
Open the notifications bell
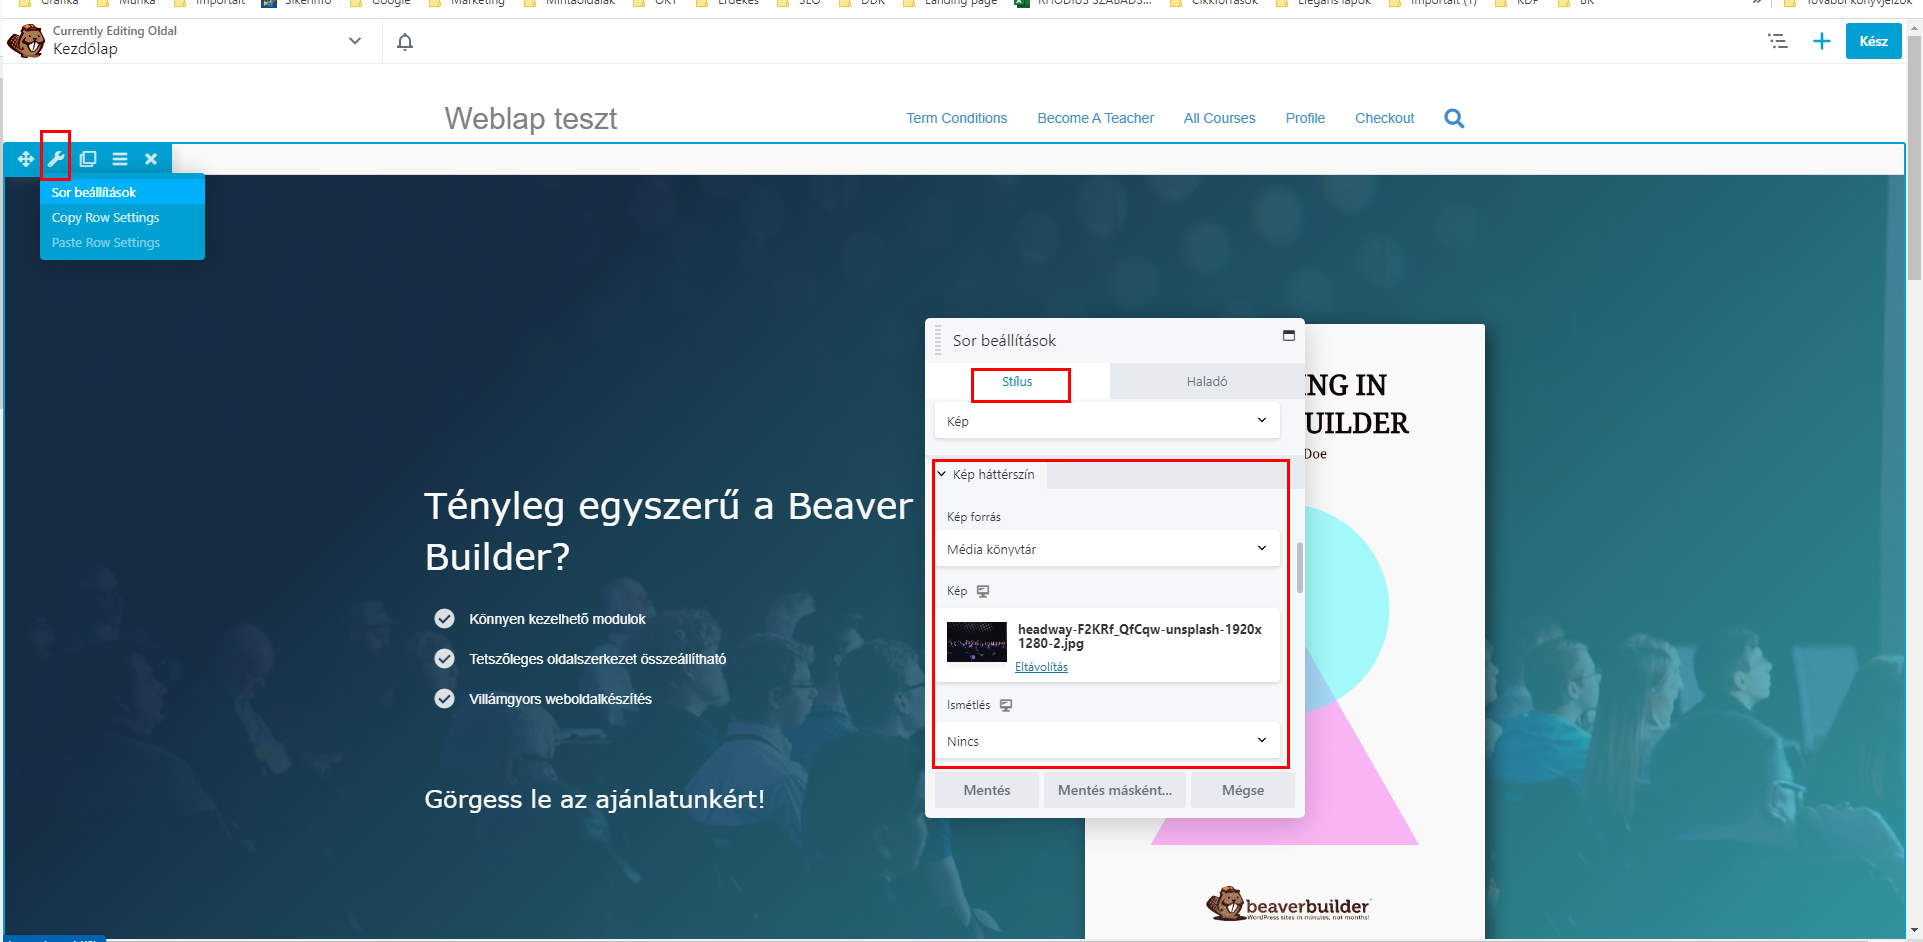pos(405,42)
